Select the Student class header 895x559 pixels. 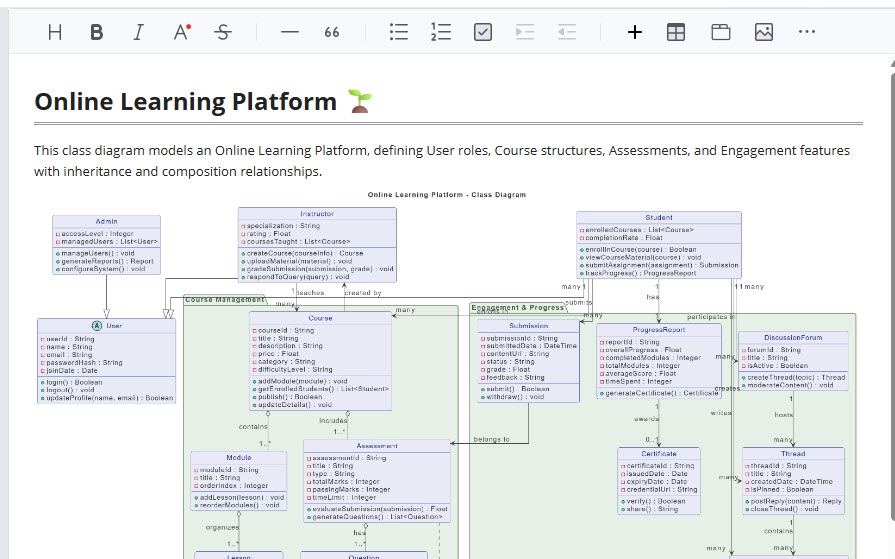[x=659, y=218]
